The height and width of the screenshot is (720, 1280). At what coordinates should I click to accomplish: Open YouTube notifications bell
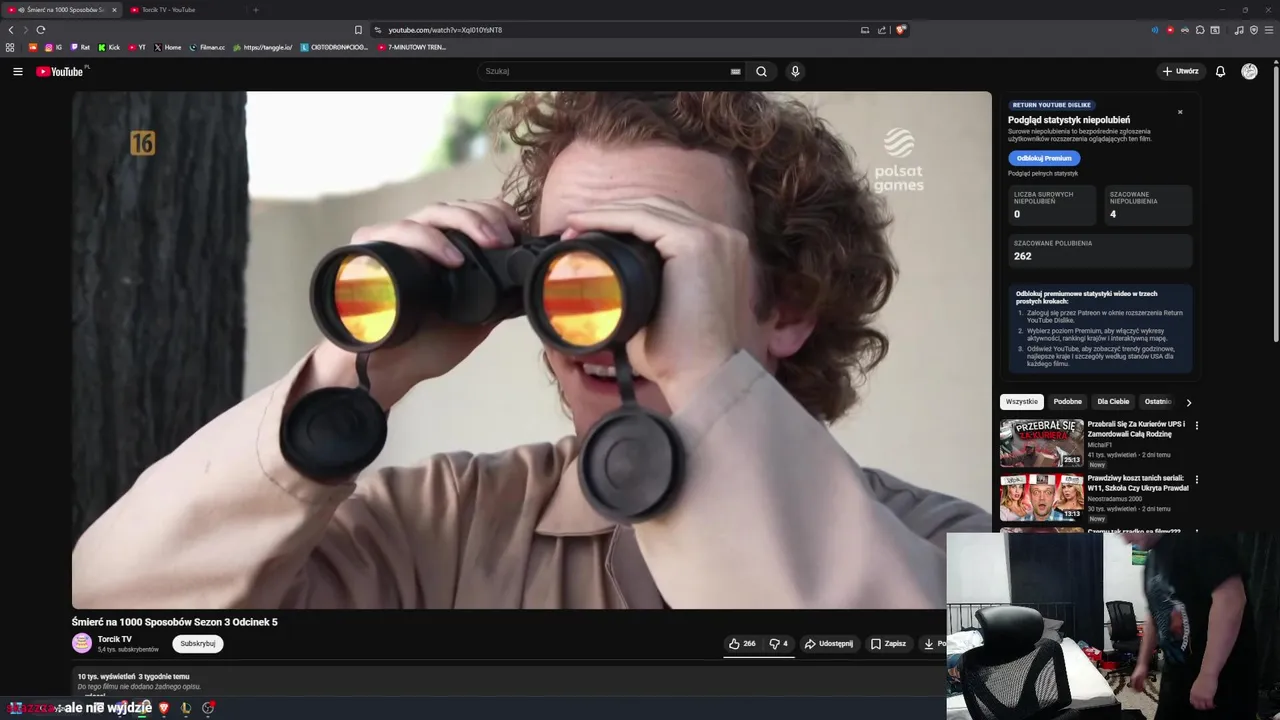[1220, 71]
